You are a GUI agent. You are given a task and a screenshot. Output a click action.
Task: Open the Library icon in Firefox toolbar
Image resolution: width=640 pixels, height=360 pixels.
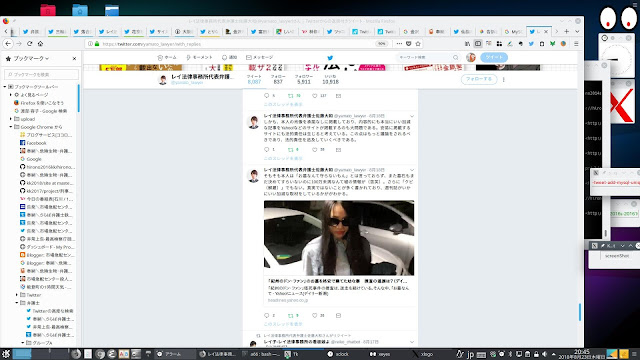pos(467,44)
